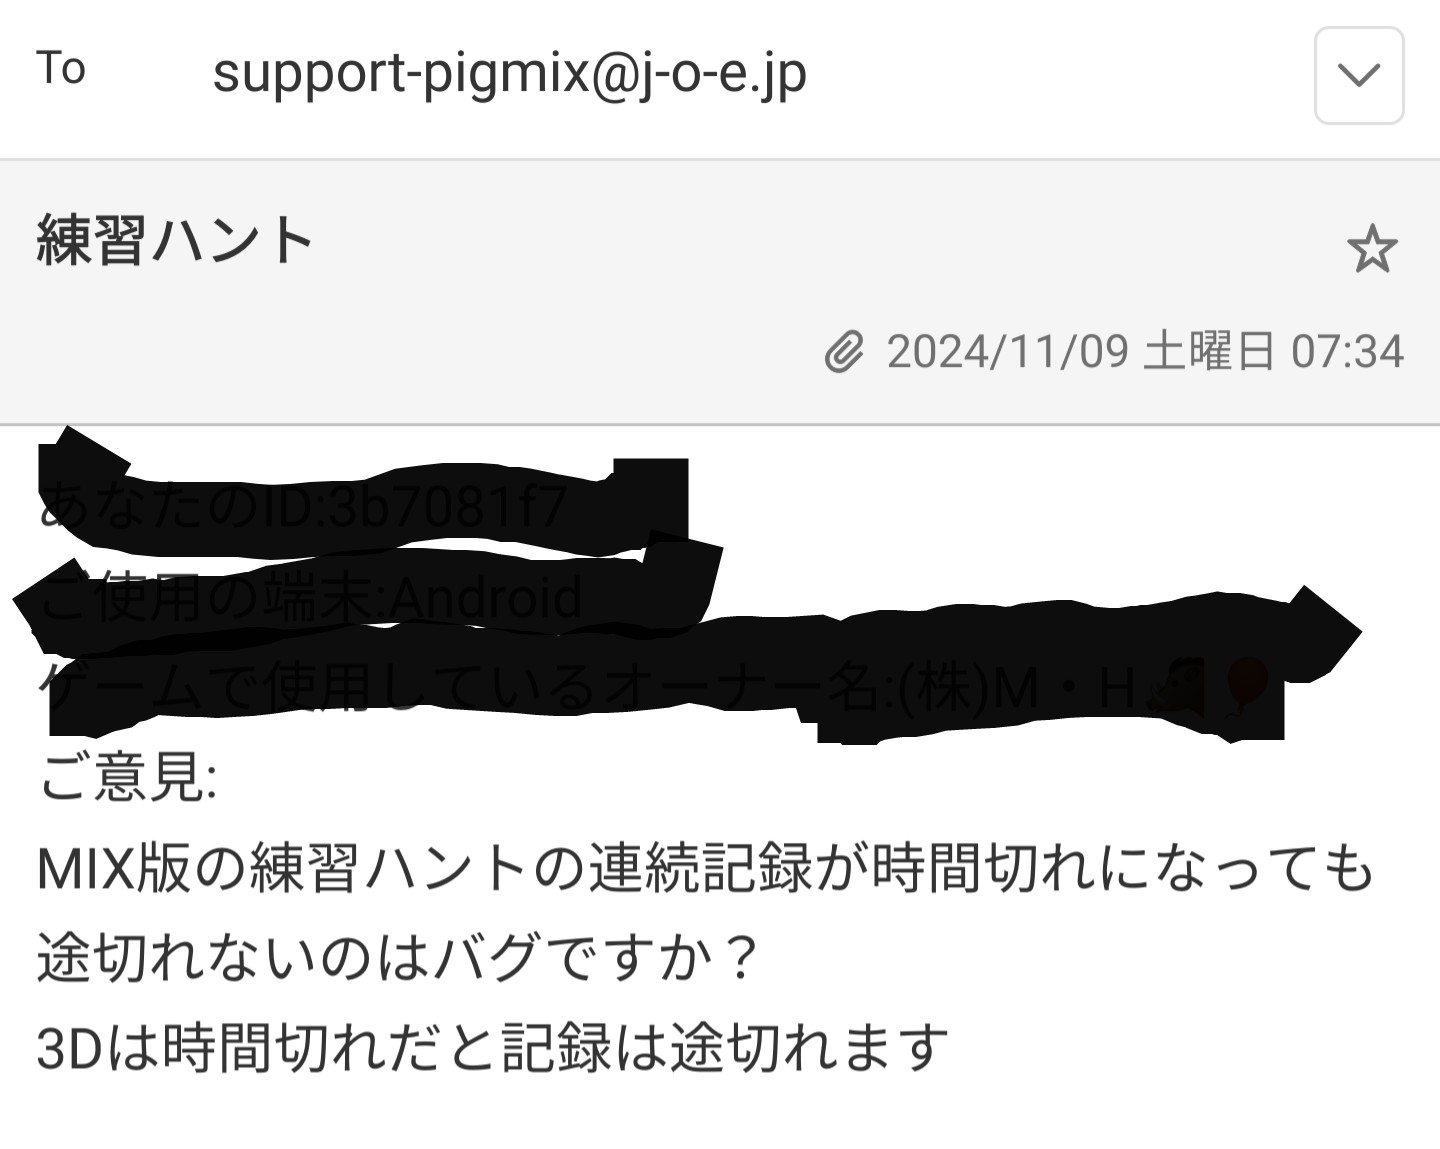Click the gray subject header bar
The width and height of the screenshot is (1440, 1149).
coord(720,292)
